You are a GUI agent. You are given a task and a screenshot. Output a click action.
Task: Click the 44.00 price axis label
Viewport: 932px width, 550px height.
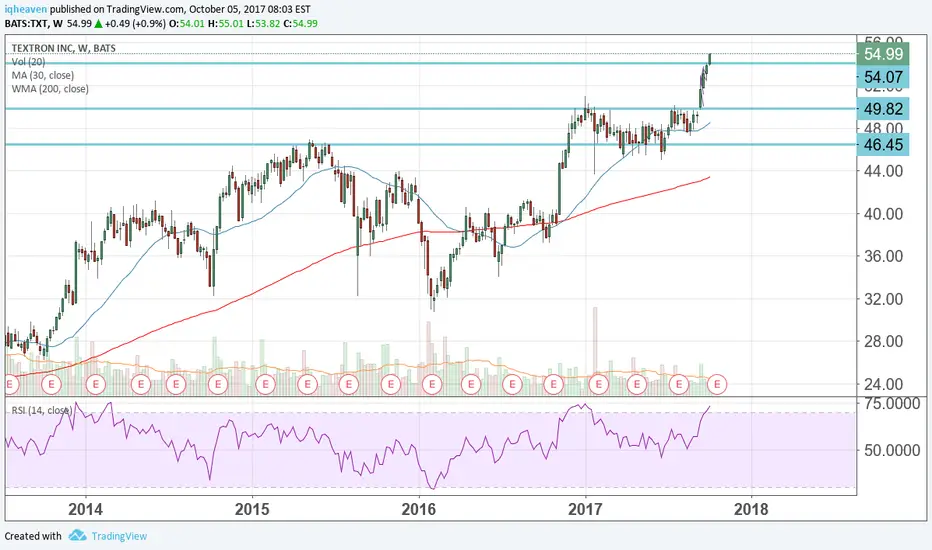coord(883,171)
